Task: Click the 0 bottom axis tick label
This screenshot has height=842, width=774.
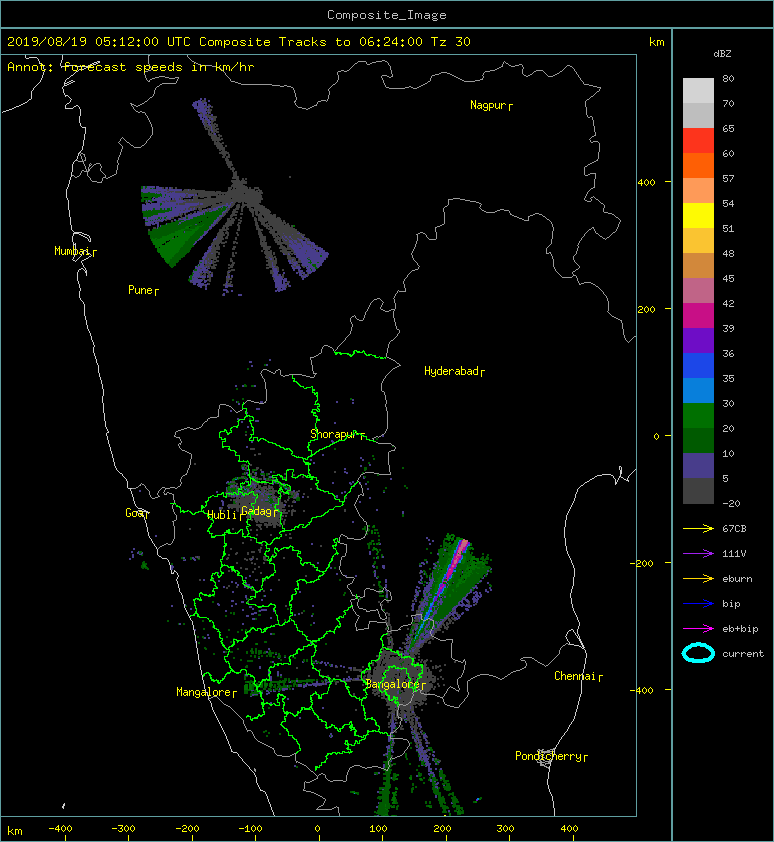Action: 317,829
